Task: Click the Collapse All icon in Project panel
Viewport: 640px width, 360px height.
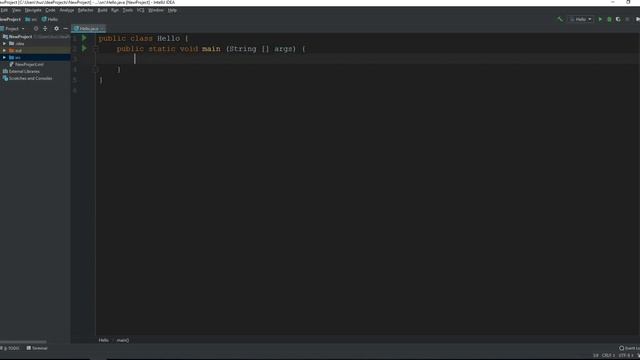Action: [x=45, y=29]
